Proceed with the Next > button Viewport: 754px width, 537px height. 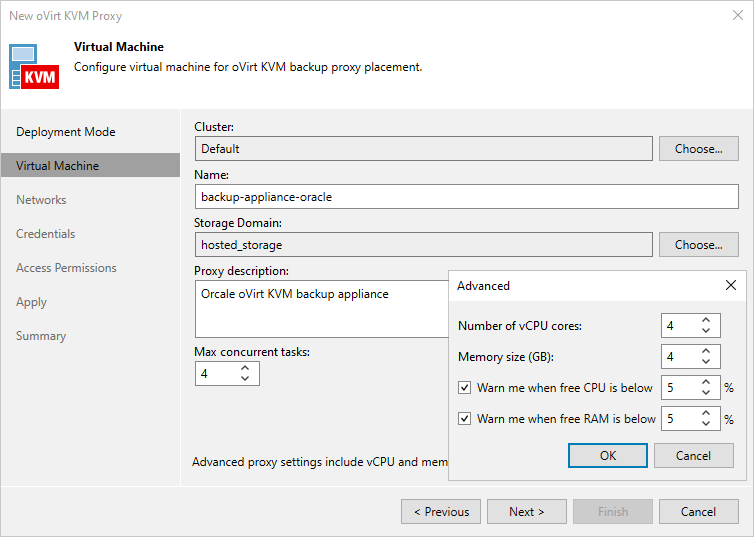(526, 512)
